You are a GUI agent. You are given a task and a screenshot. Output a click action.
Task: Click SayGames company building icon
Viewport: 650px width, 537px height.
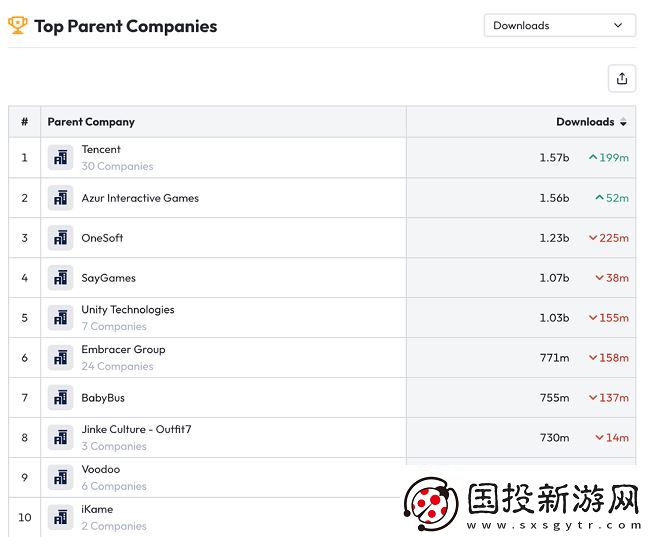tap(61, 278)
